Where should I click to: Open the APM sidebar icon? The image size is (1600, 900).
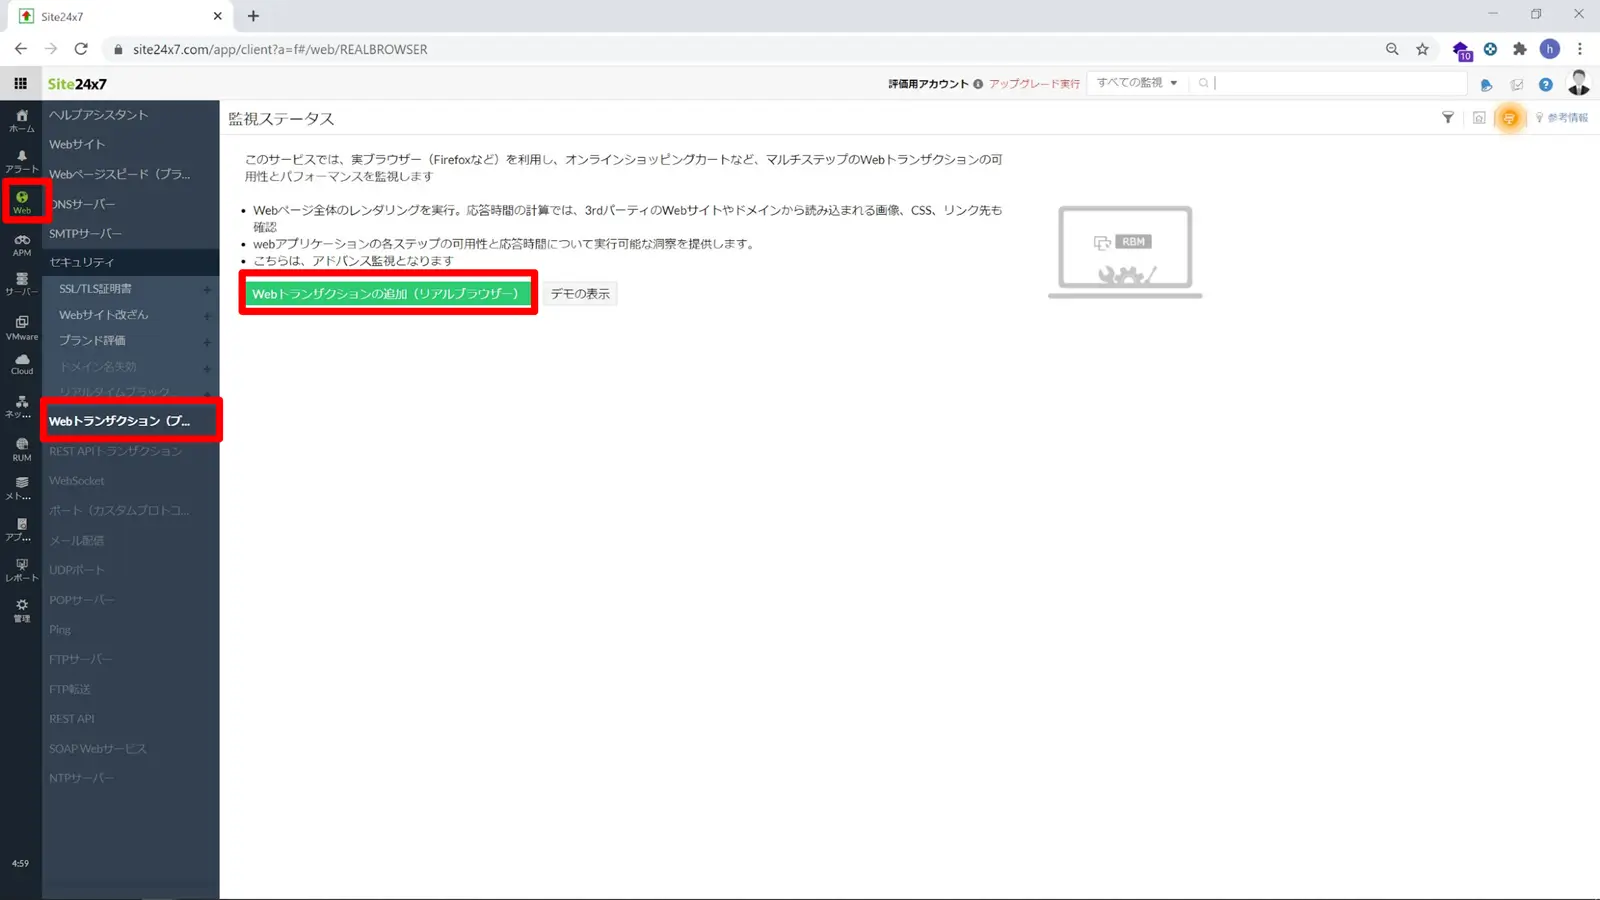pos(21,245)
